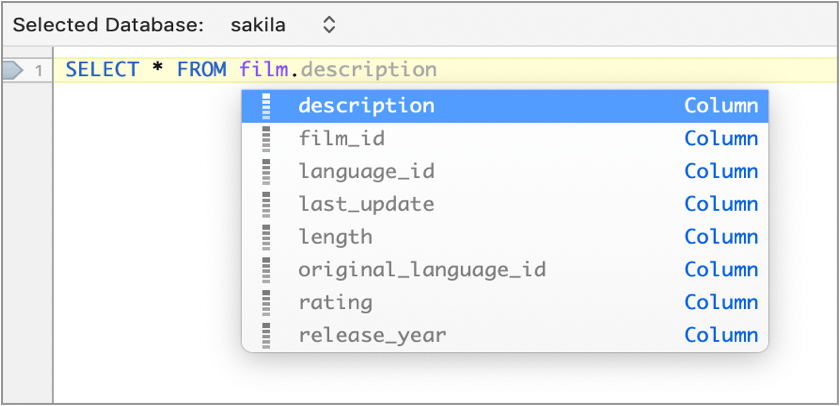
Task: Click the Column type label for film_id
Action: coord(721,139)
